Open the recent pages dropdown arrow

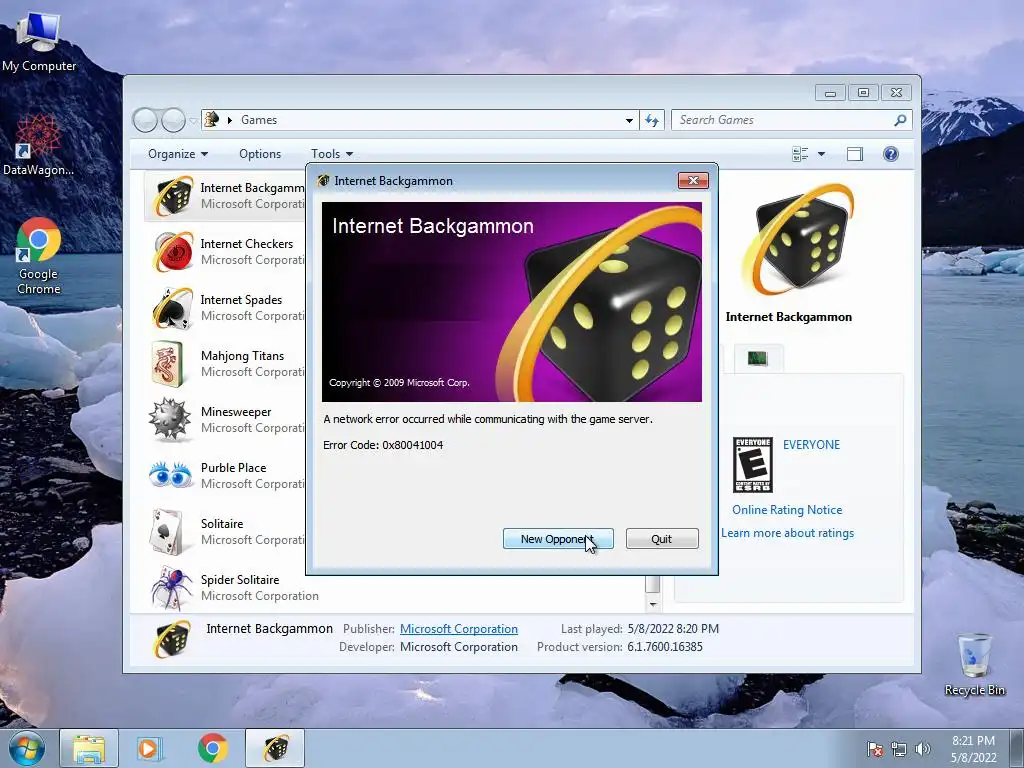(x=193, y=120)
